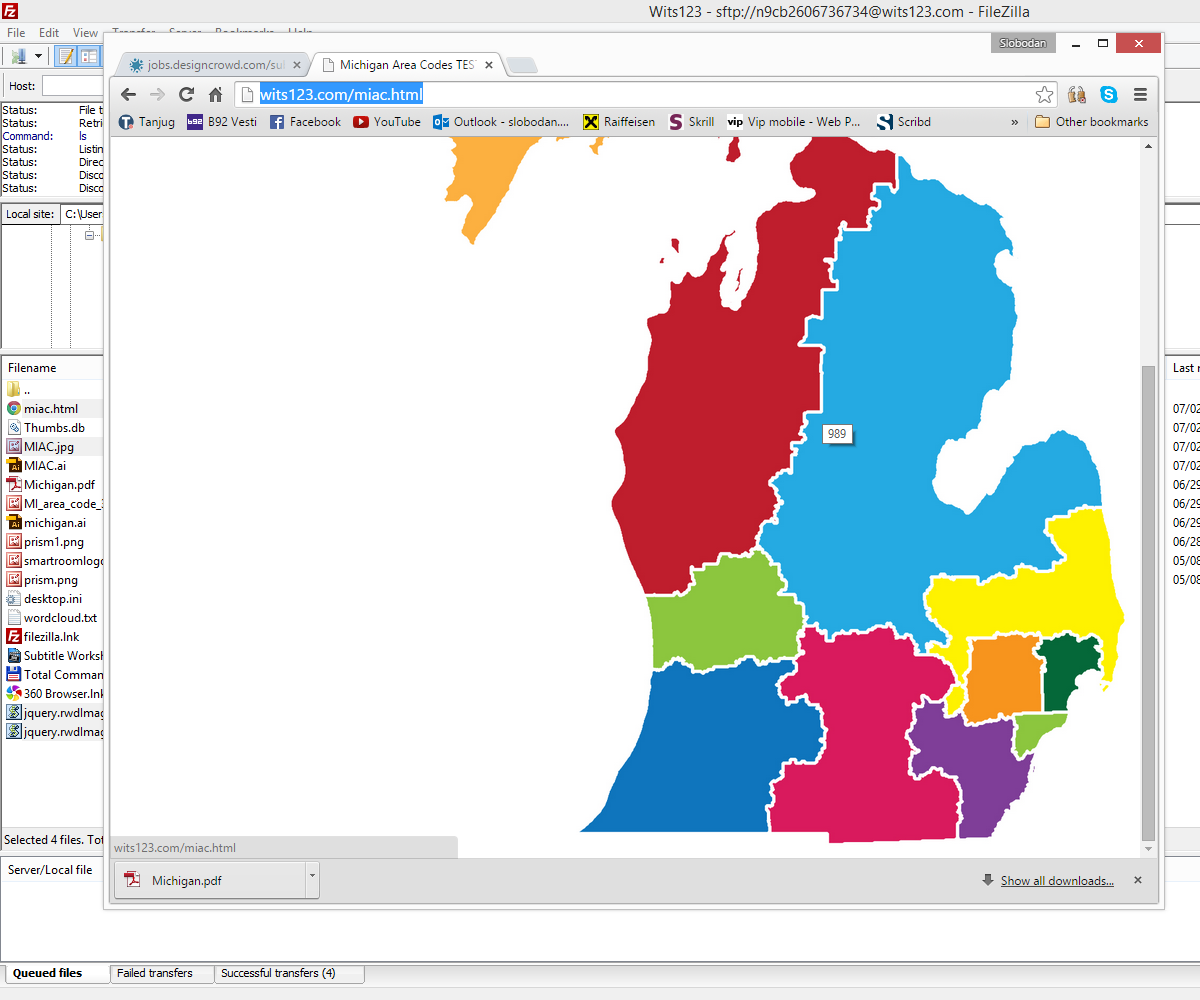Open Site Manager dropdown arrow
The image size is (1200, 1000).
coord(38,56)
